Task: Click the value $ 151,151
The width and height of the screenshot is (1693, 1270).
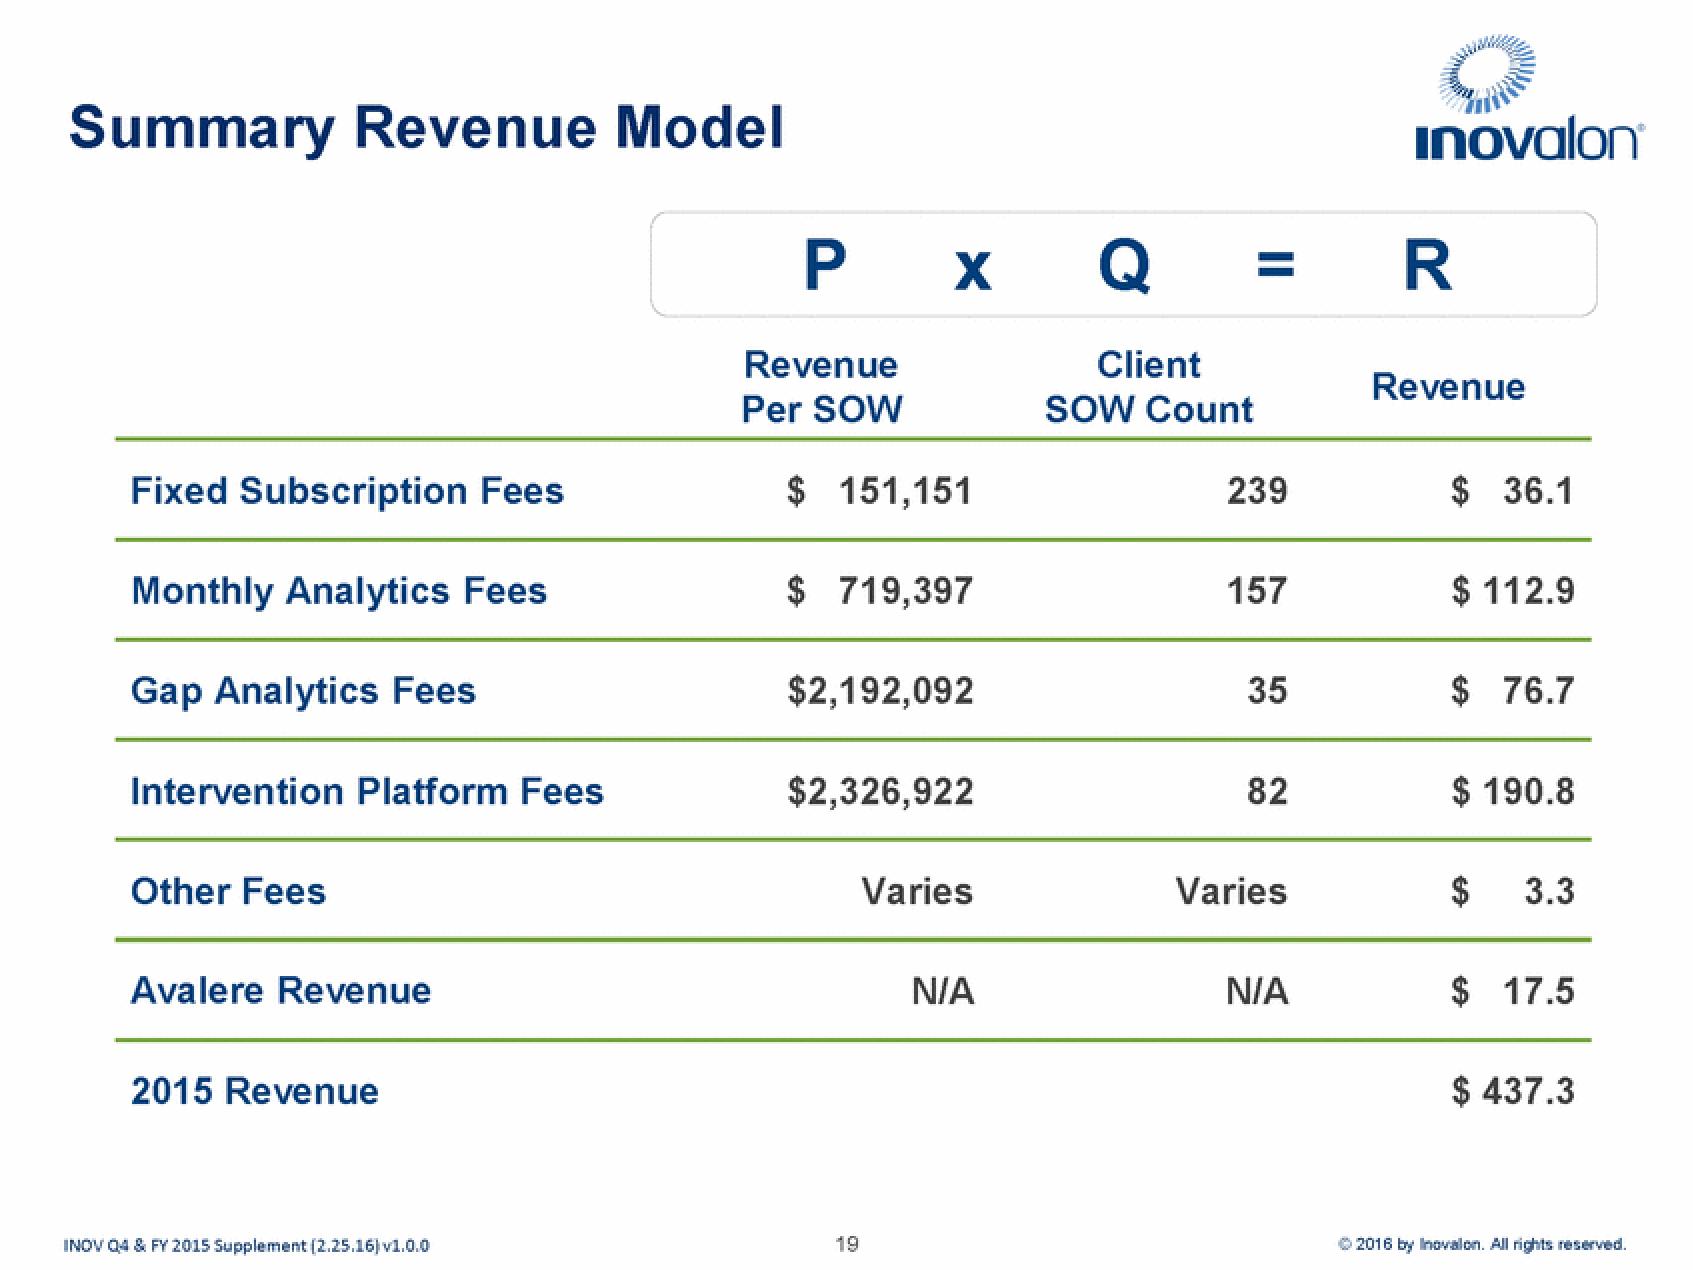Action: (879, 491)
